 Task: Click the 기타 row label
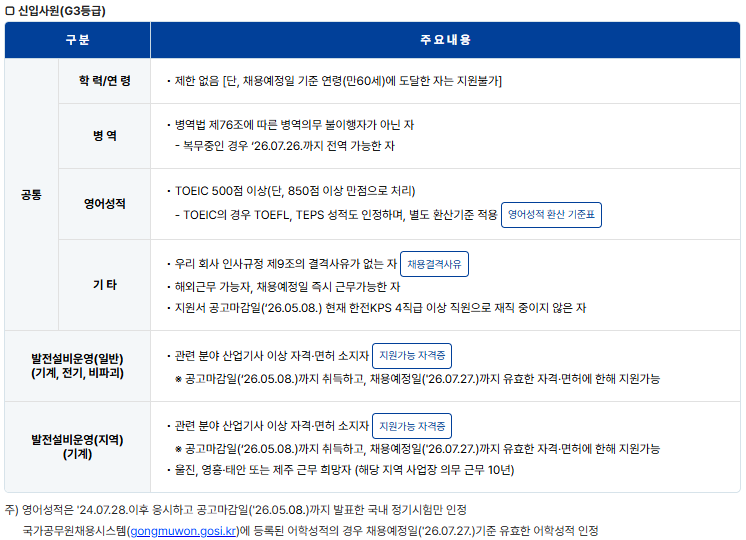(x=105, y=285)
